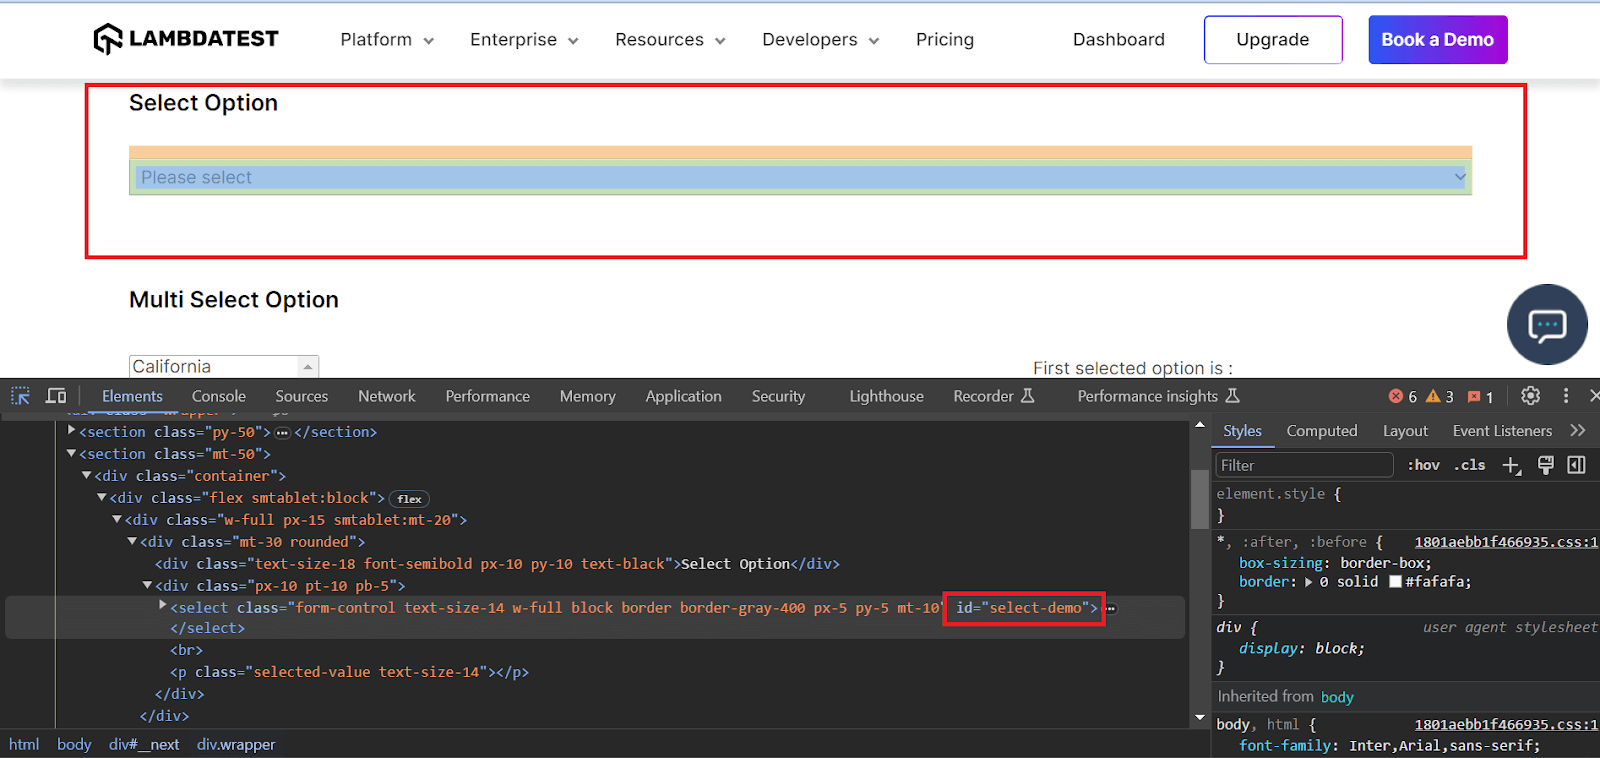The height and width of the screenshot is (758, 1600).
Task: Expand the Platform menu
Action: (x=387, y=40)
